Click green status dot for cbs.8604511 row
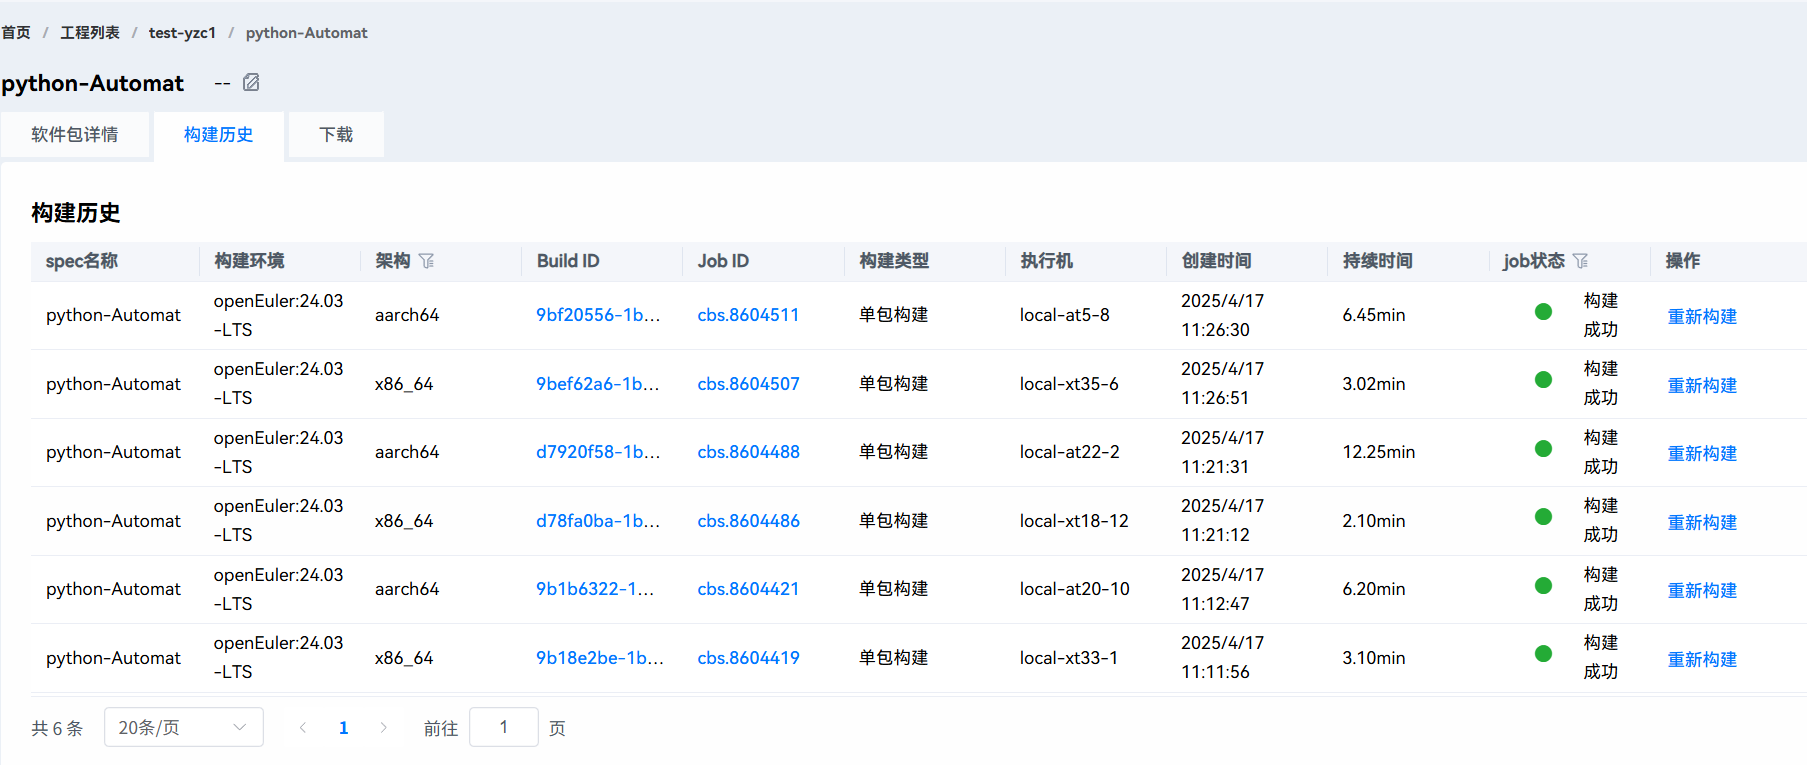 [x=1543, y=312]
